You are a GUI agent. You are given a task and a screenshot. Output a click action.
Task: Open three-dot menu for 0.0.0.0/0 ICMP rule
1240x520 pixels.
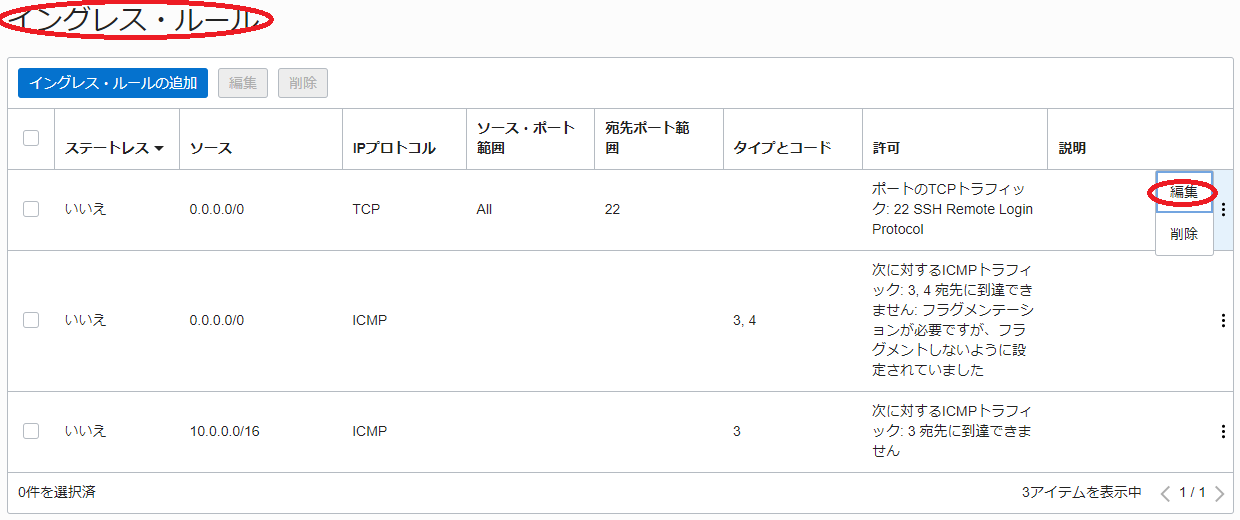1223,321
